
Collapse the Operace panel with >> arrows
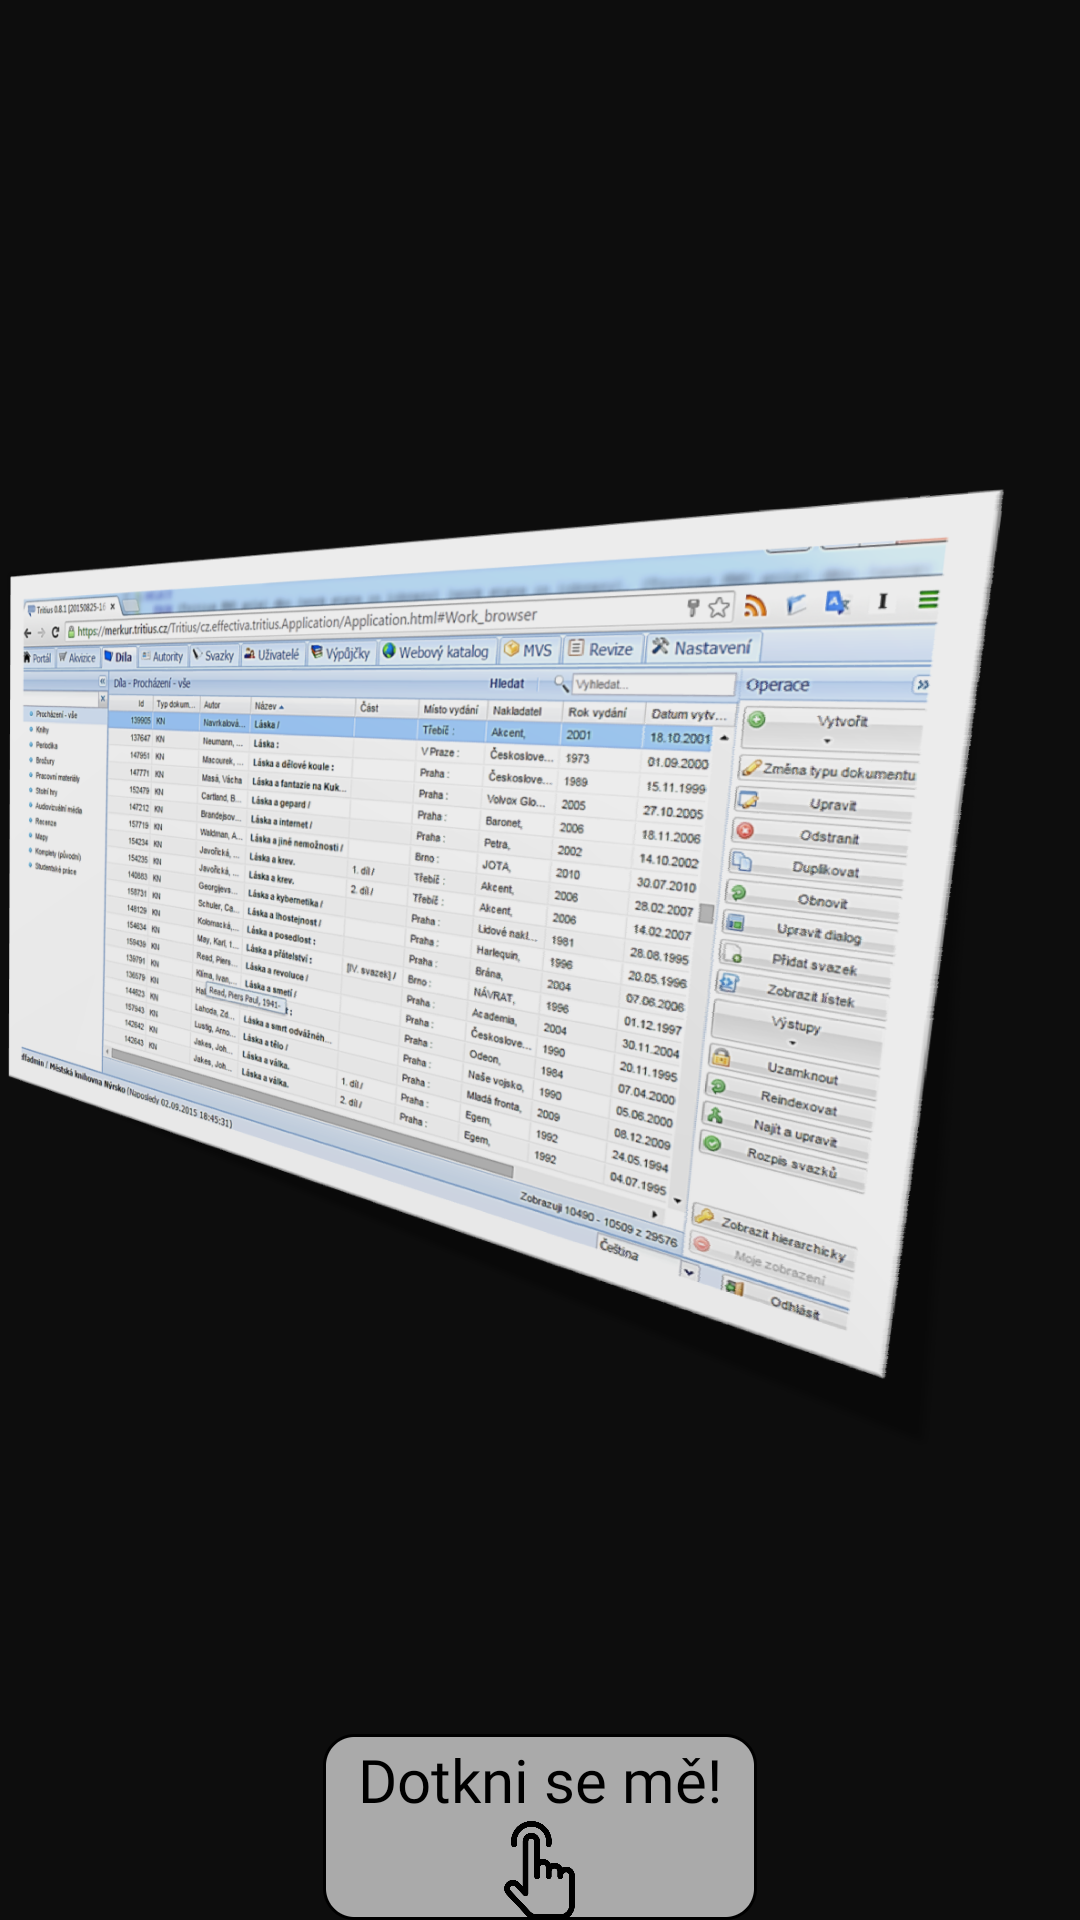coord(922,684)
